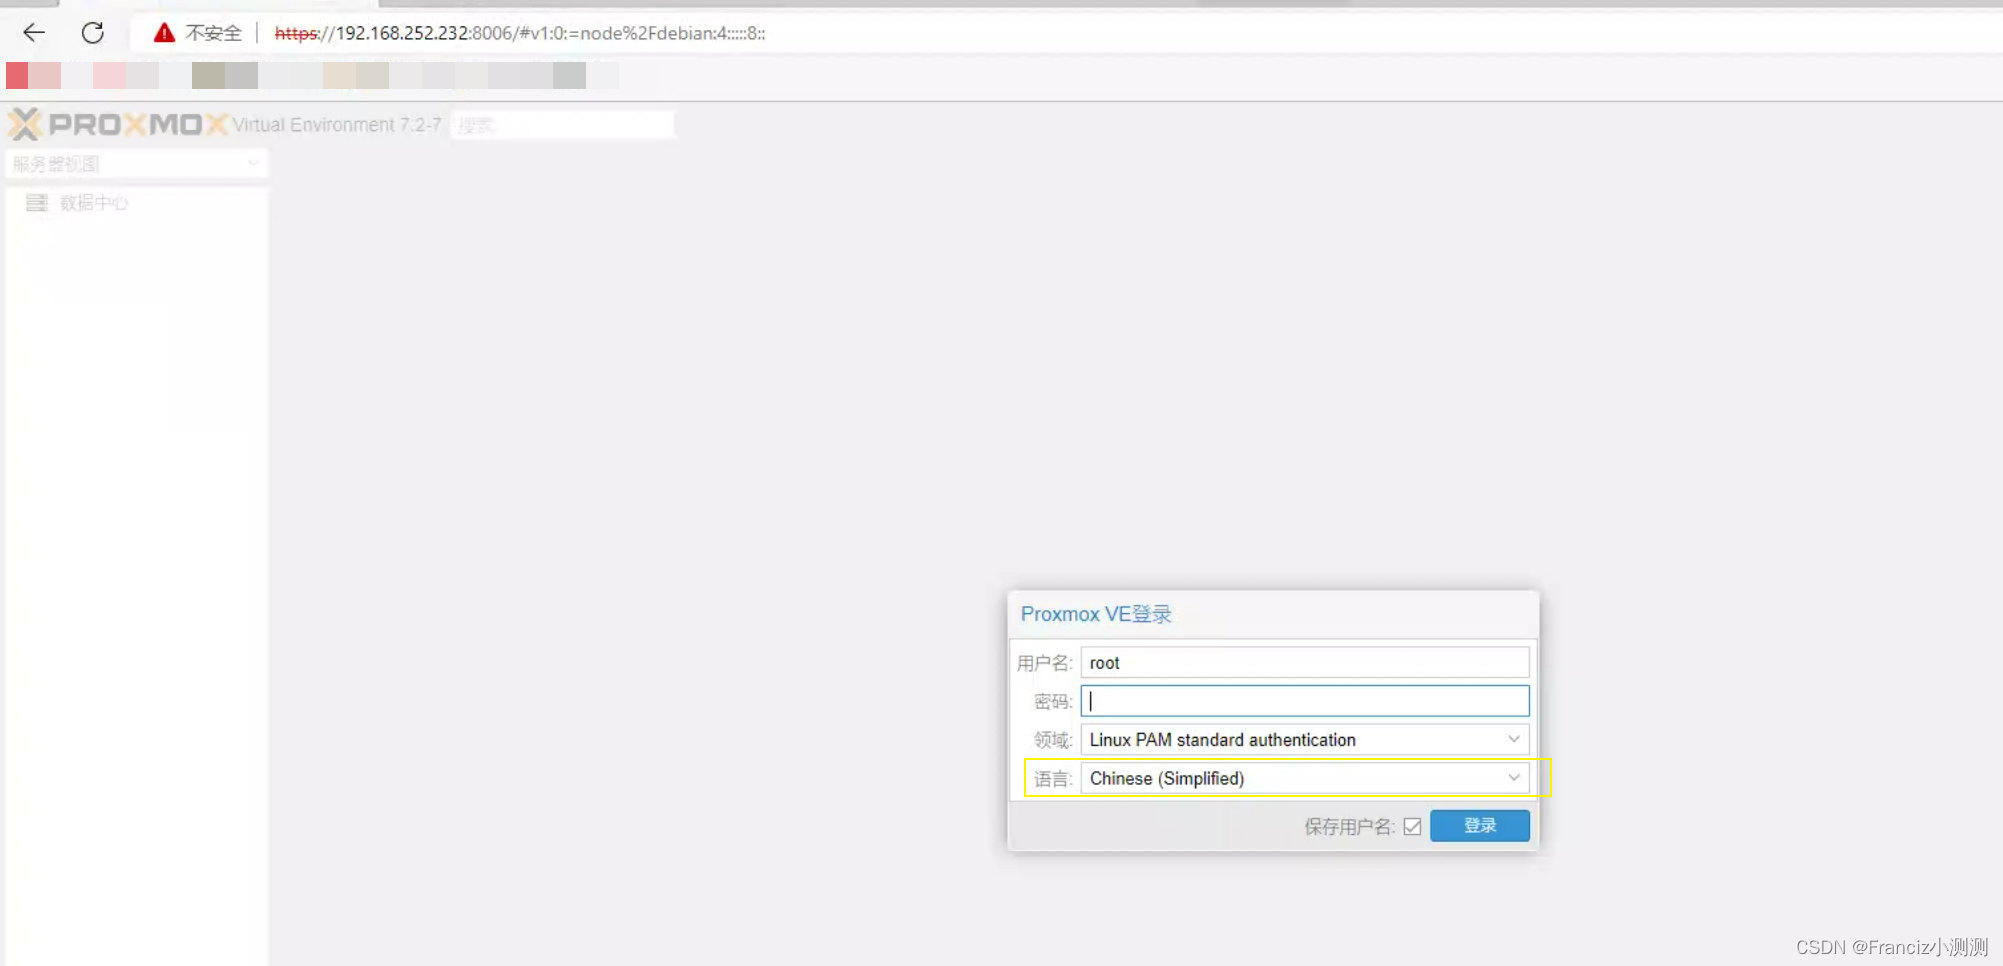The height and width of the screenshot is (966, 2003).
Task: Click the username field containing root
Action: (x=1304, y=662)
